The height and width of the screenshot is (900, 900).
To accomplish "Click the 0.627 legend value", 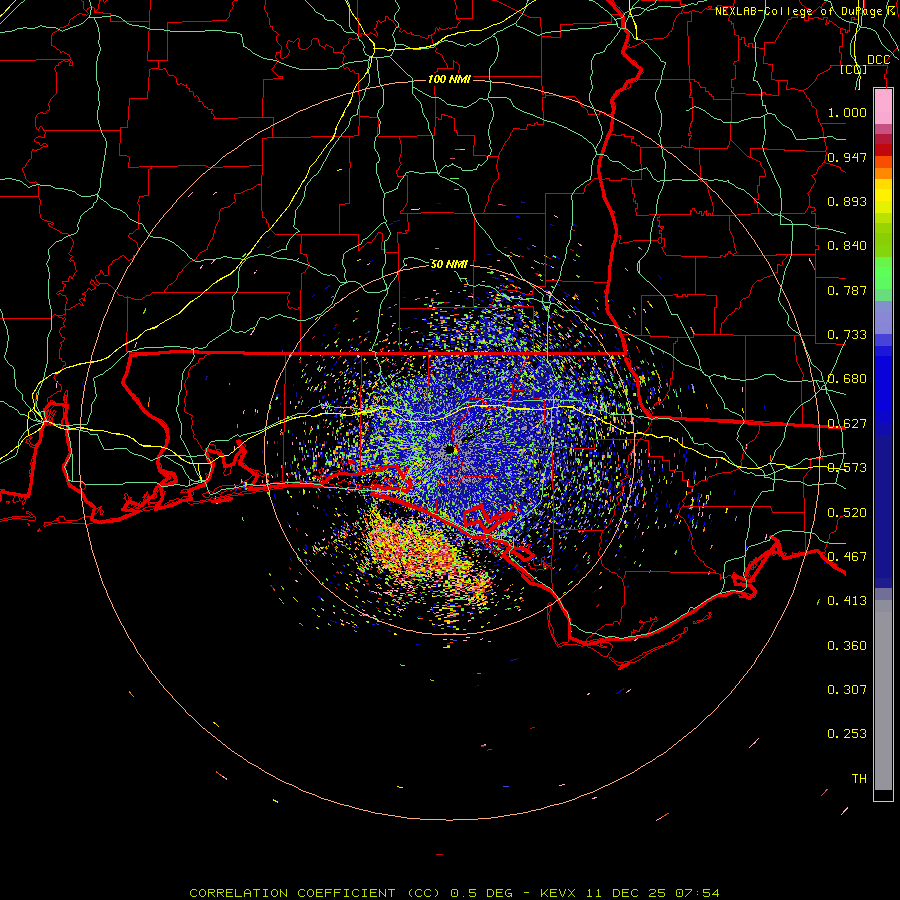I will pos(847,424).
